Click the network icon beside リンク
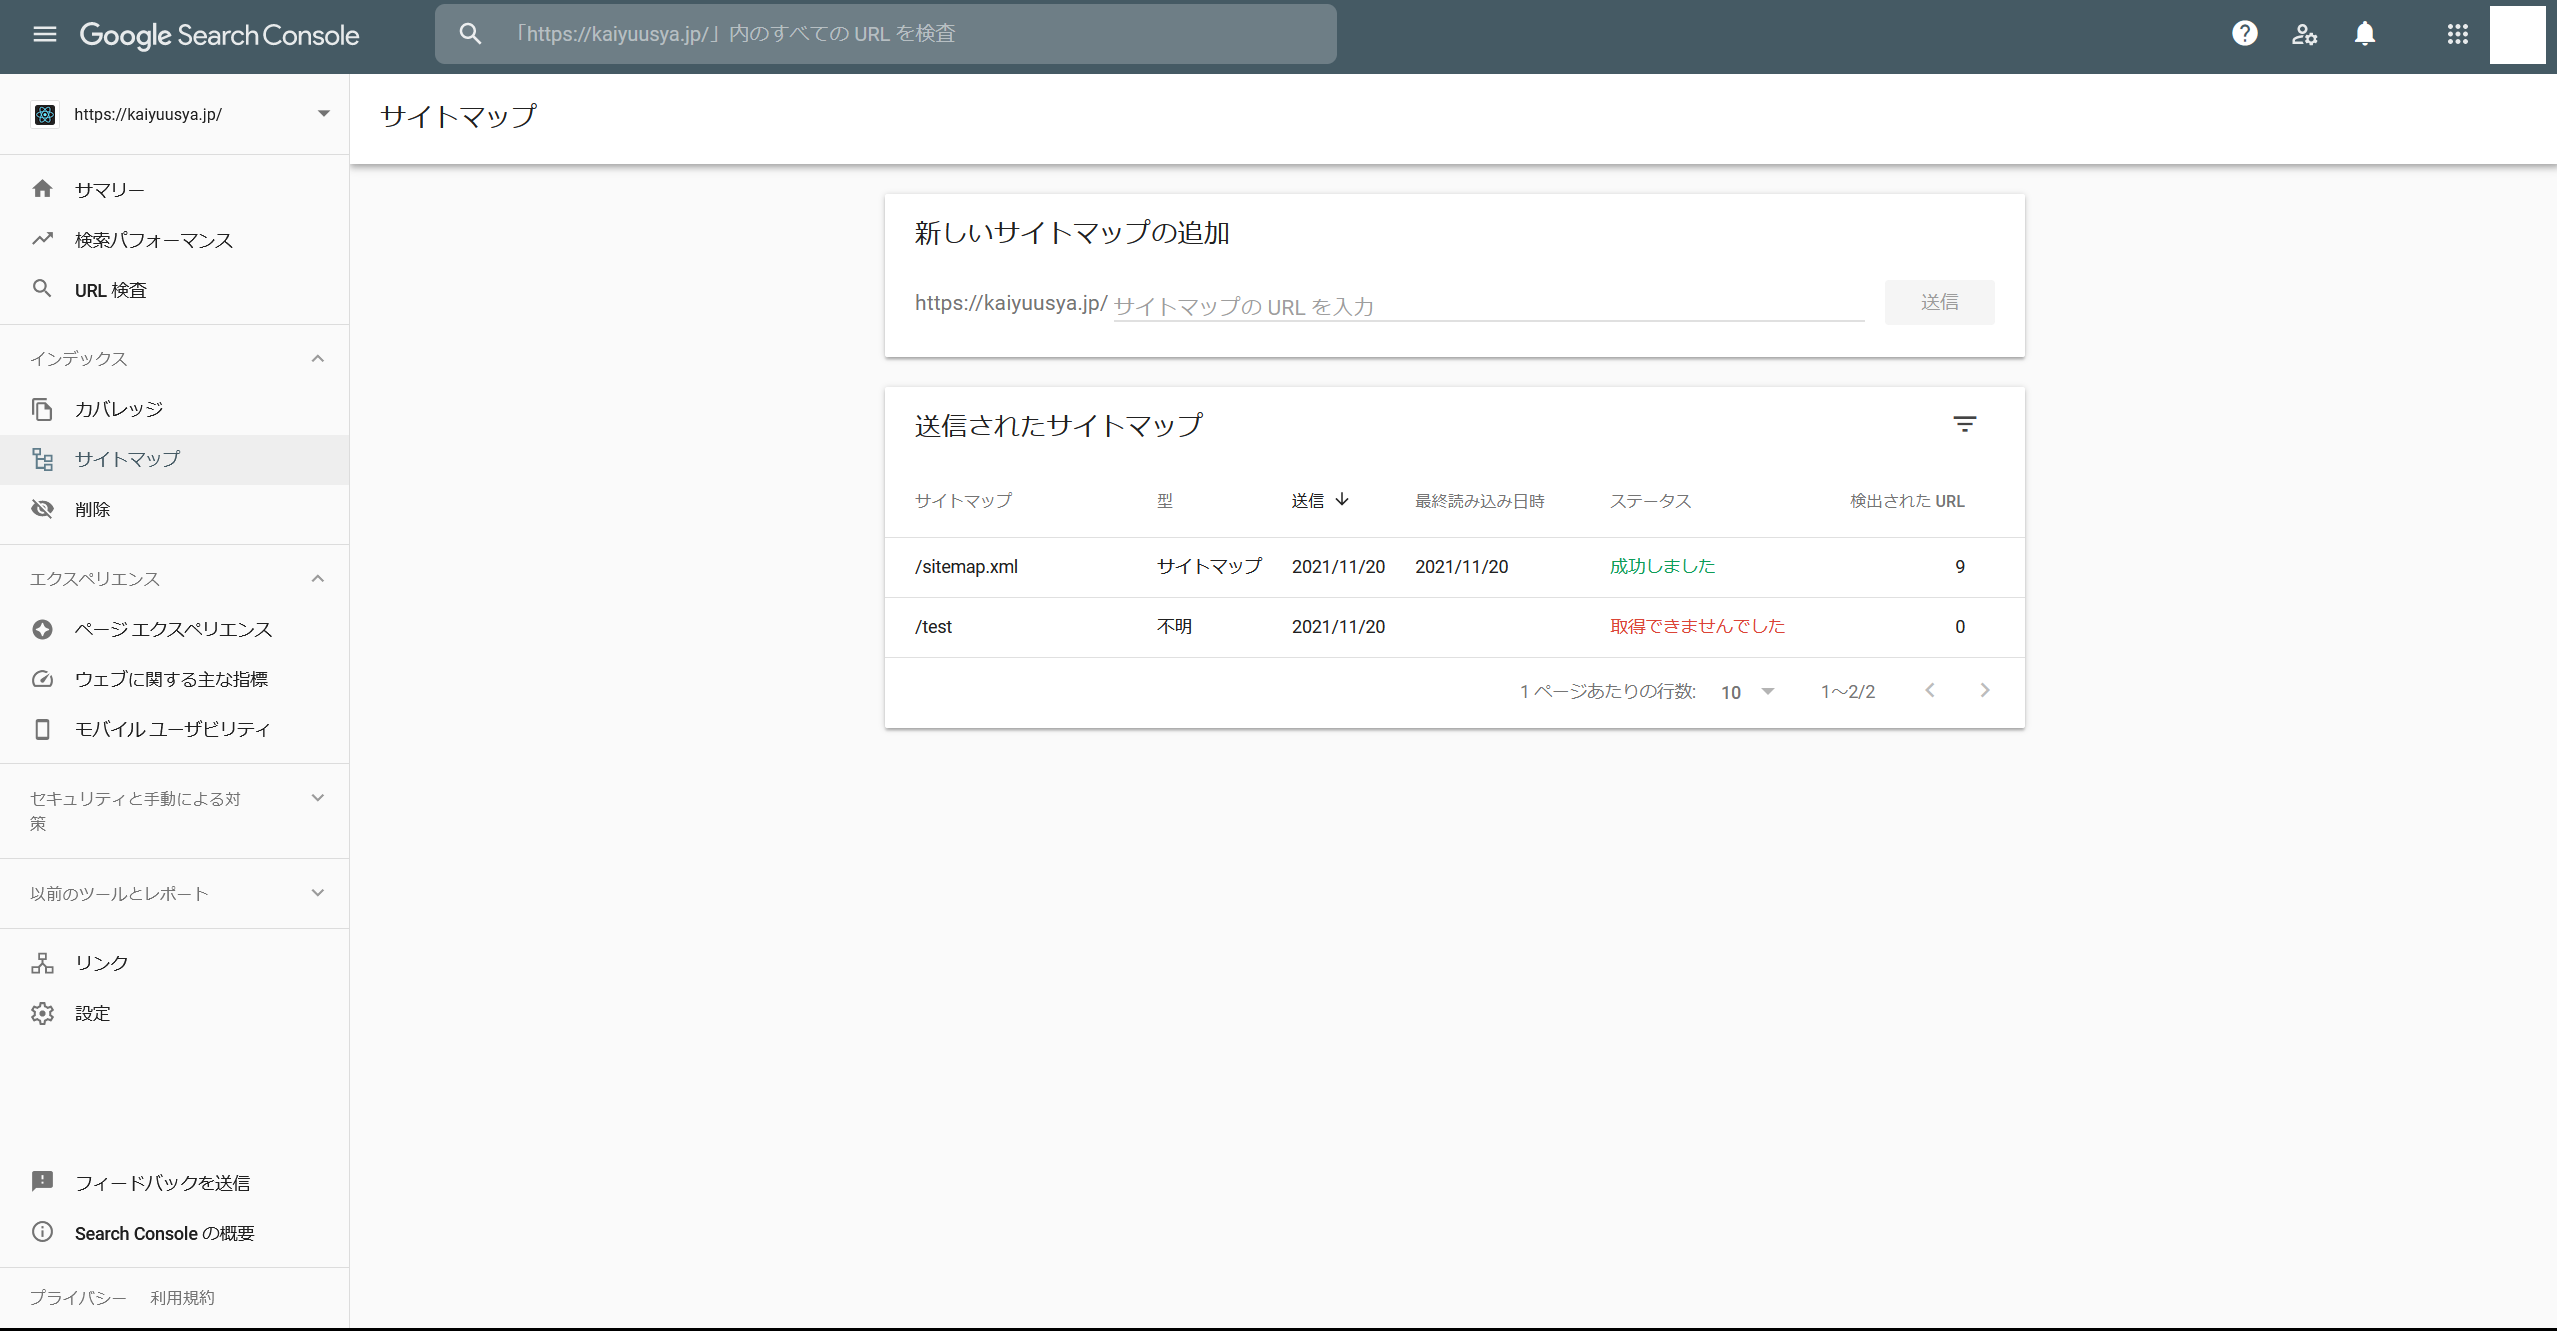This screenshot has height=1331, width=2557. tap(42, 963)
